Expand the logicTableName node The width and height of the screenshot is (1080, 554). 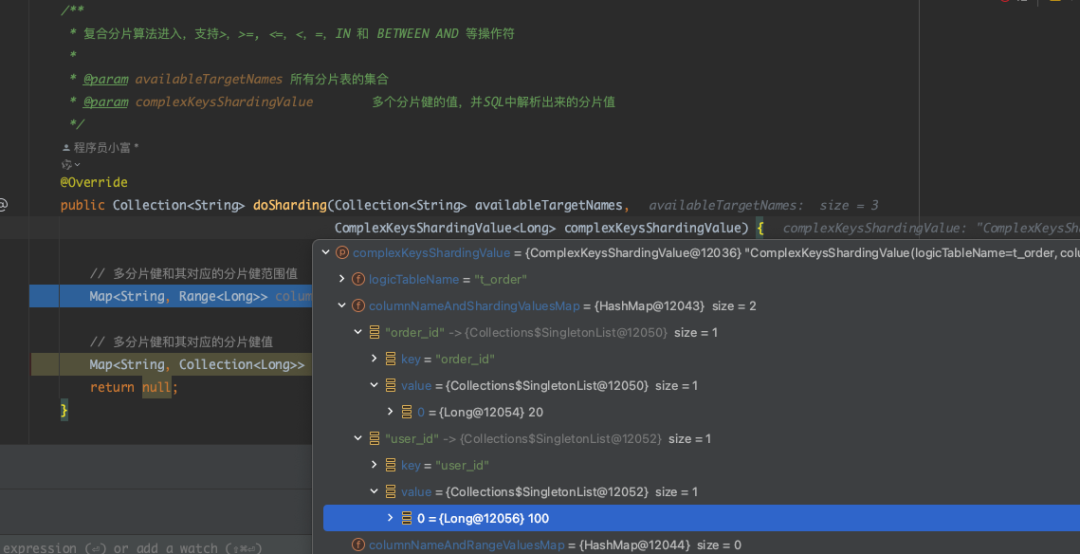point(341,279)
